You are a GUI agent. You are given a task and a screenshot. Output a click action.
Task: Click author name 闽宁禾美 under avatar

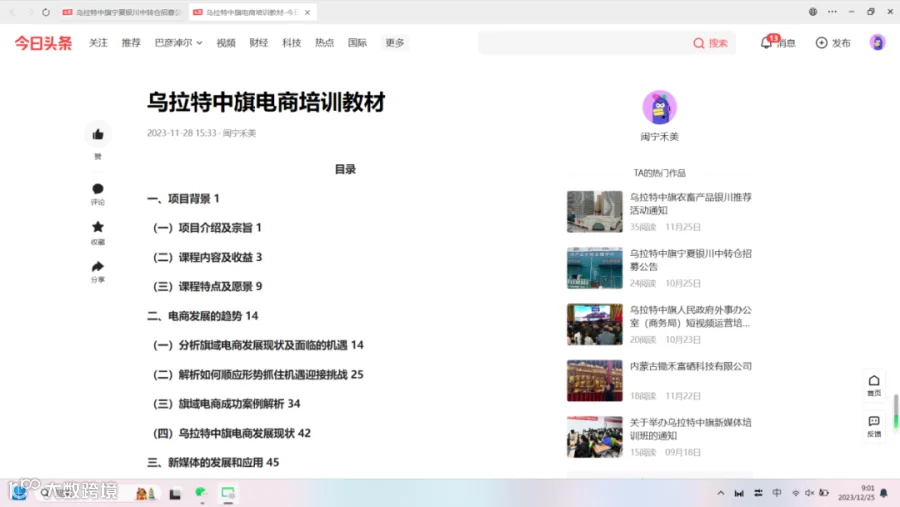pyautogui.click(x=660, y=137)
